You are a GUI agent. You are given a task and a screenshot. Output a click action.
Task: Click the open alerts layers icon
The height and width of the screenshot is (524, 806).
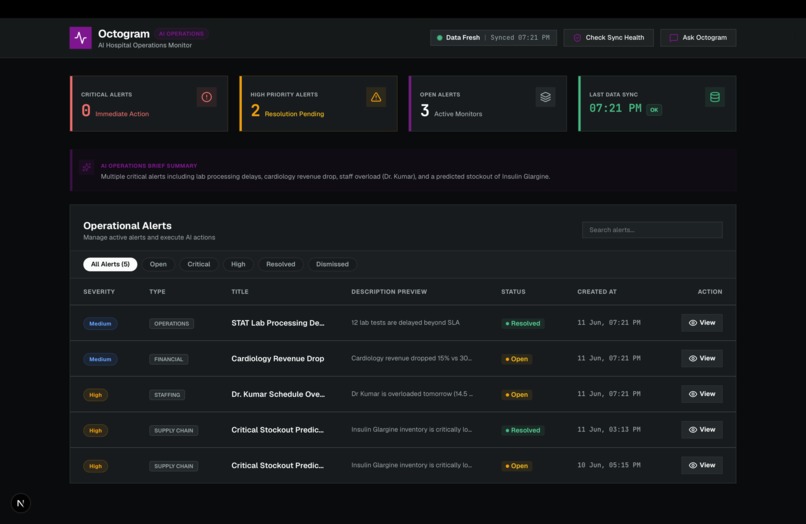click(545, 97)
